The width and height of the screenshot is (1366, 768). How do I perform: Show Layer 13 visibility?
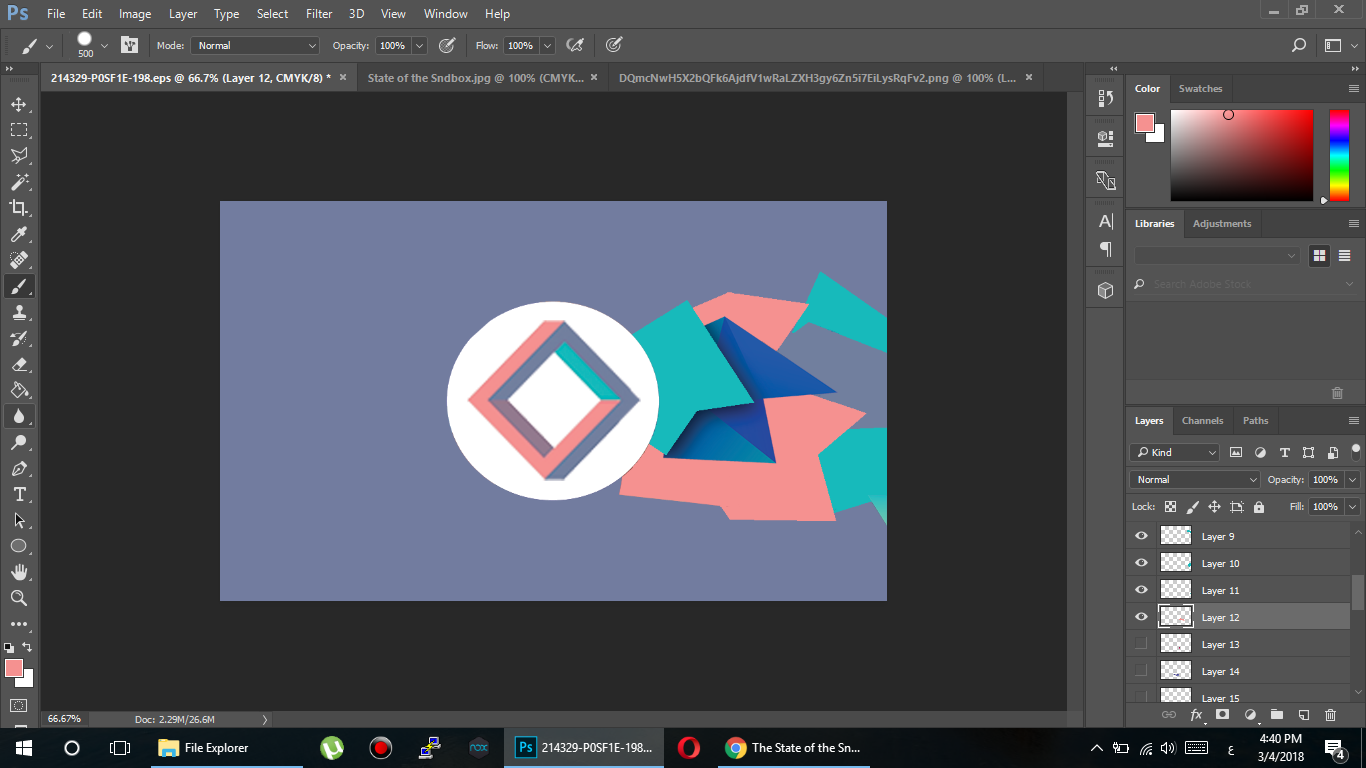[x=1141, y=643]
